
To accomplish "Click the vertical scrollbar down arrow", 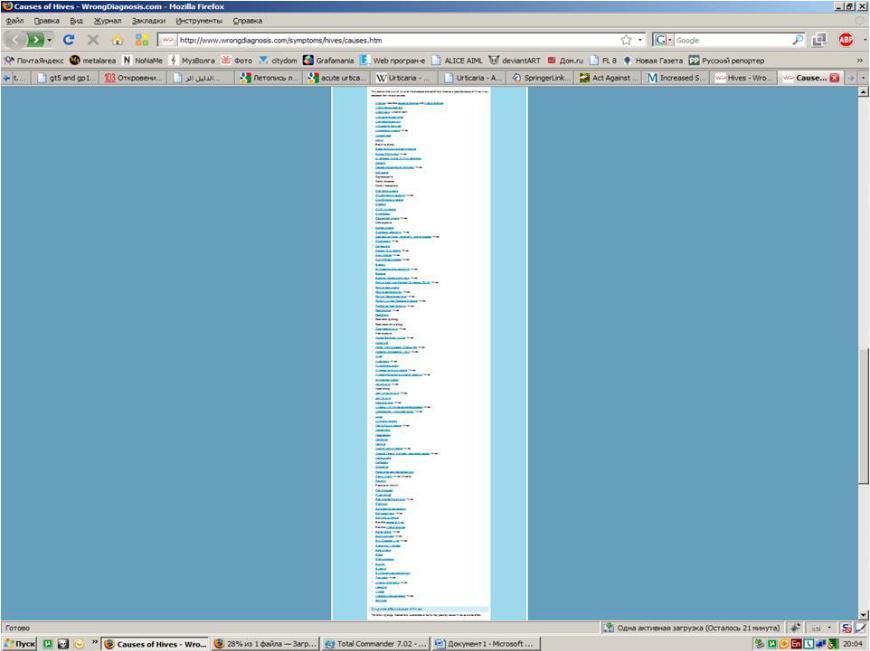I will pyautogui.click(x=863, y=614).
